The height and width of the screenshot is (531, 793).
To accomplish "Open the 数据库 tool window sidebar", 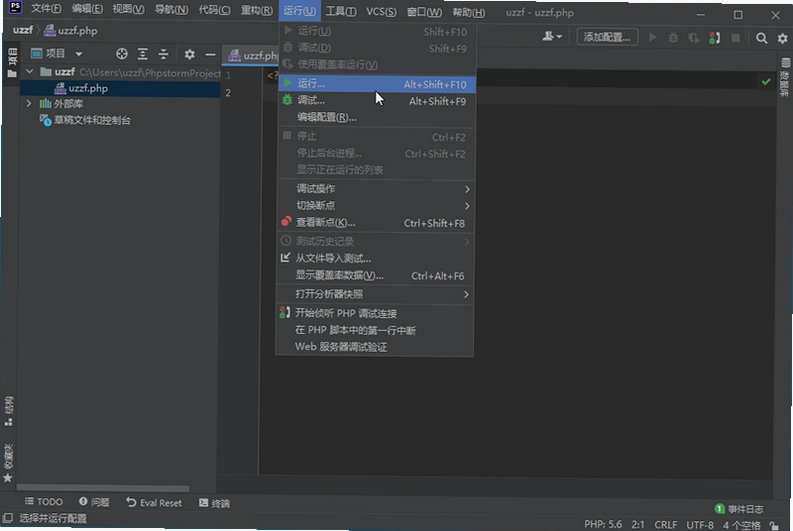I will 784,77.
